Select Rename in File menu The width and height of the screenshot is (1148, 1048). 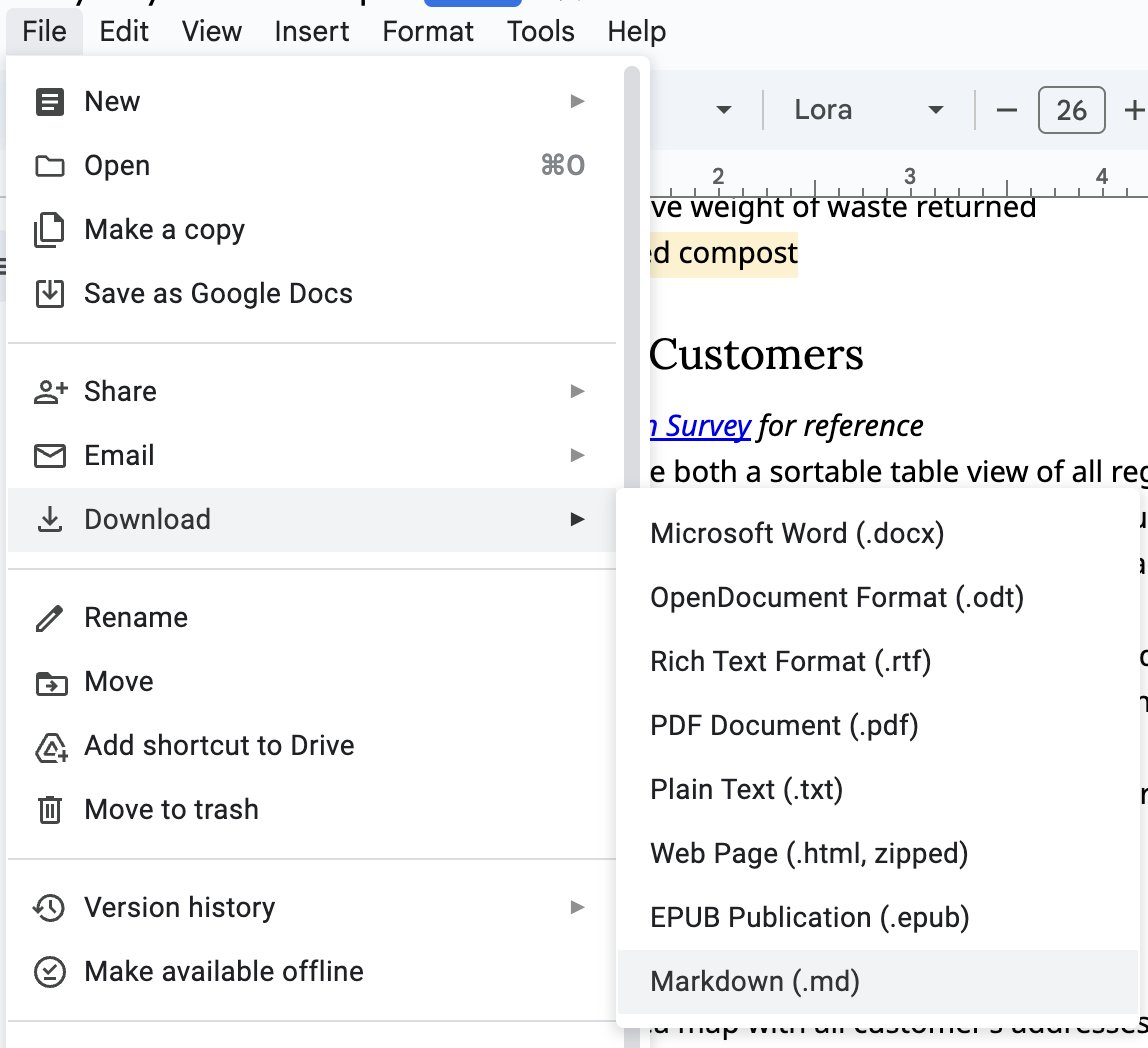point(312,618)
